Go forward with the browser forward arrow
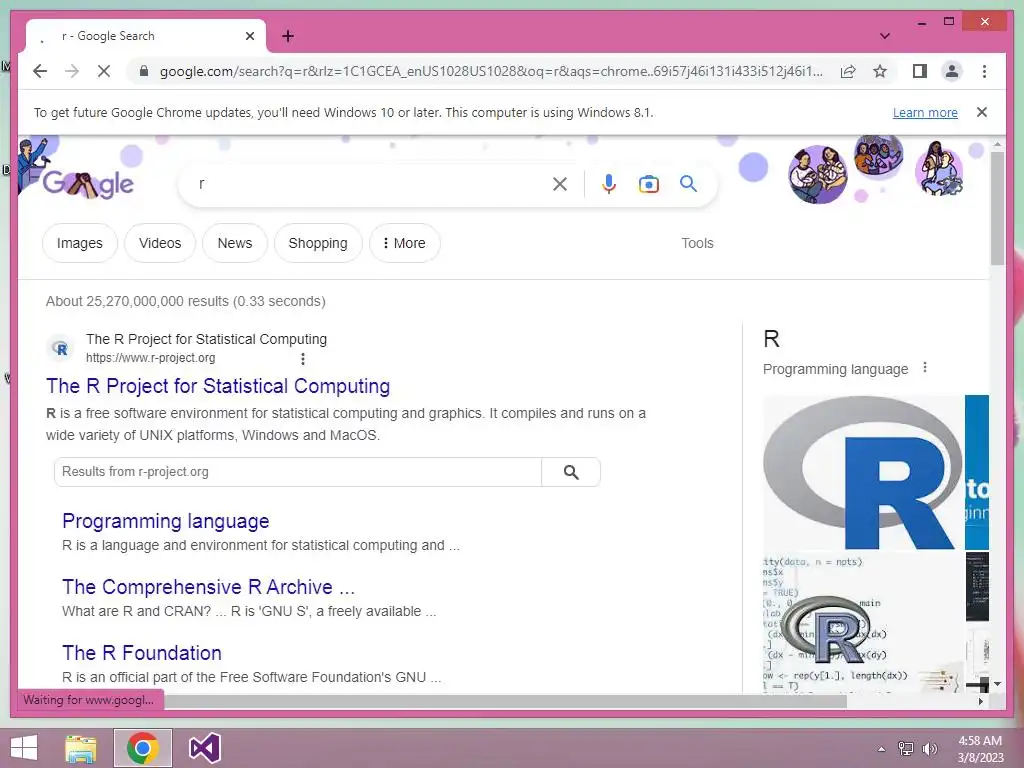The height and width of the screenshot is (768, 1024). pyautogui.click(x=72, y=71)
